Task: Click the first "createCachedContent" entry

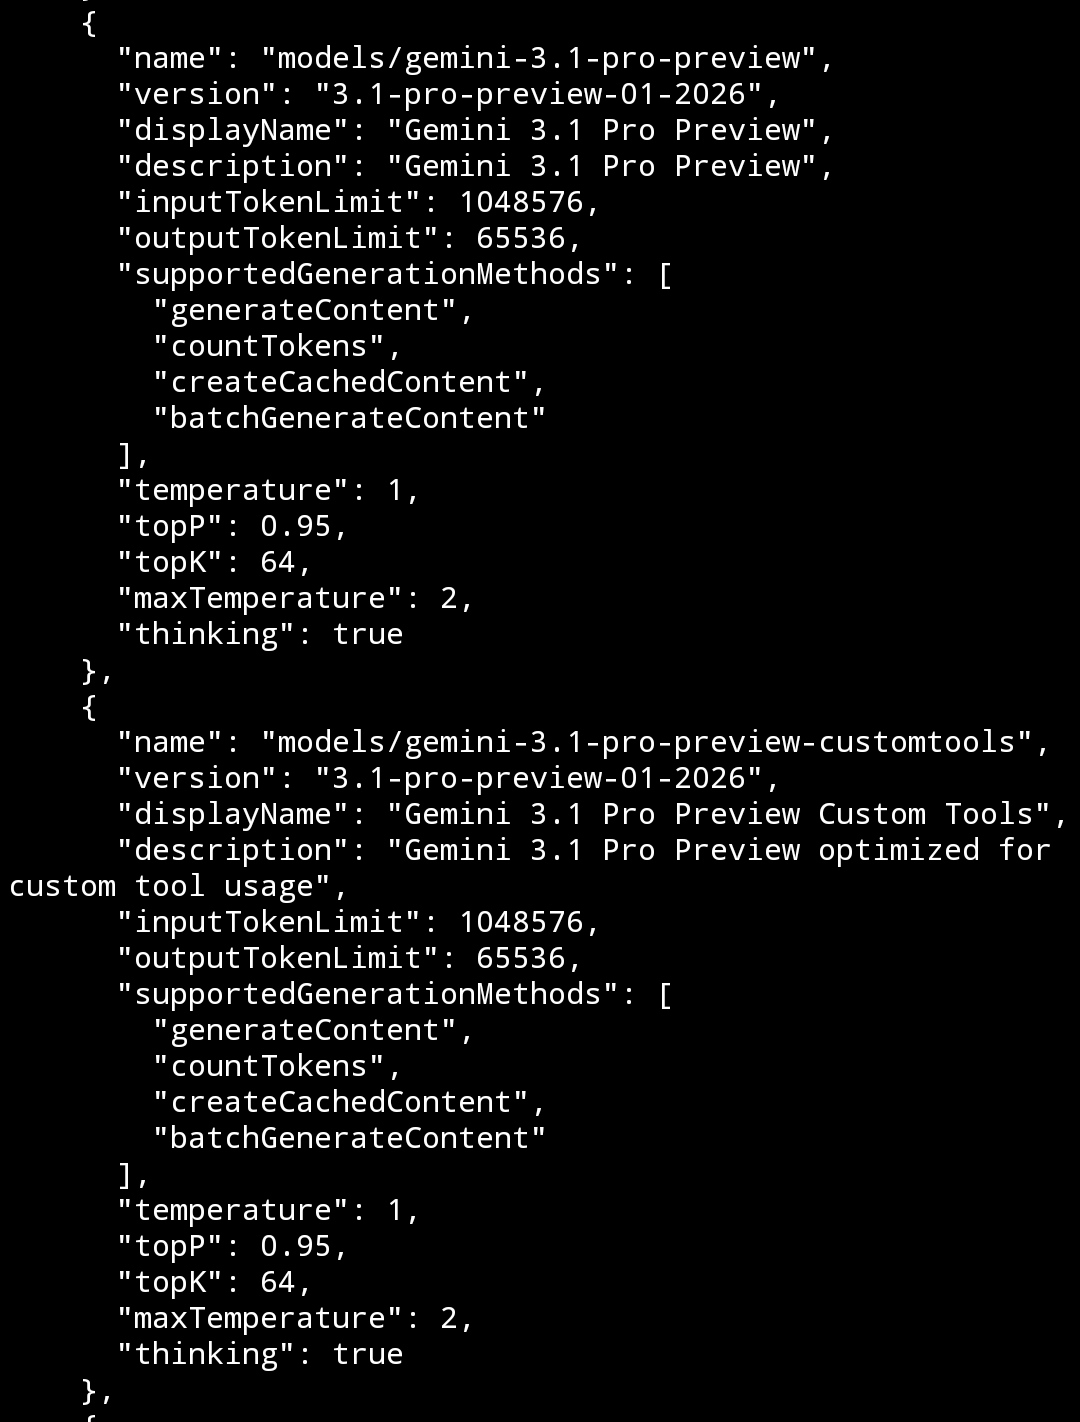Action: coord(341,382)
